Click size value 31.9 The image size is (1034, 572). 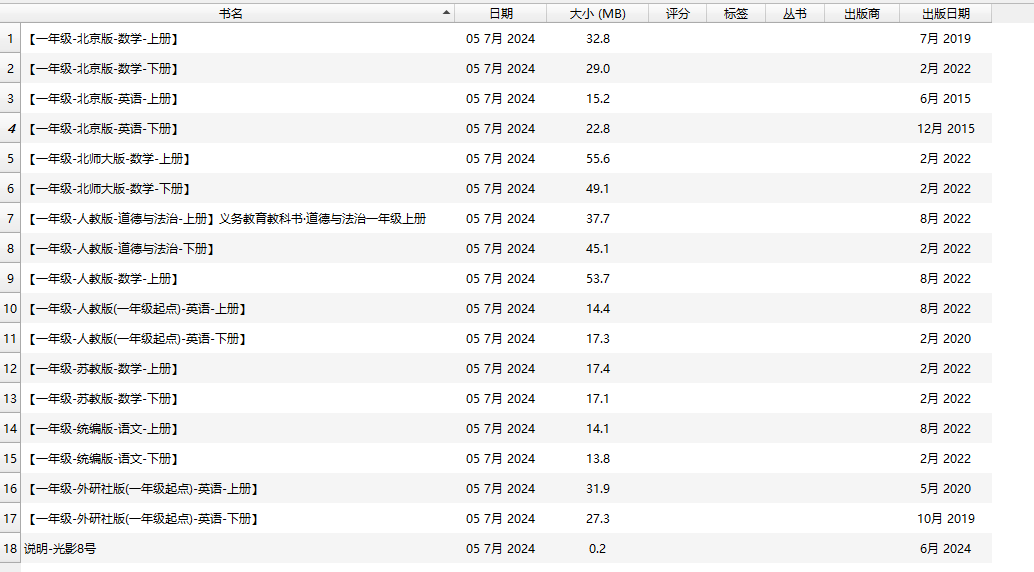point(598,489)
